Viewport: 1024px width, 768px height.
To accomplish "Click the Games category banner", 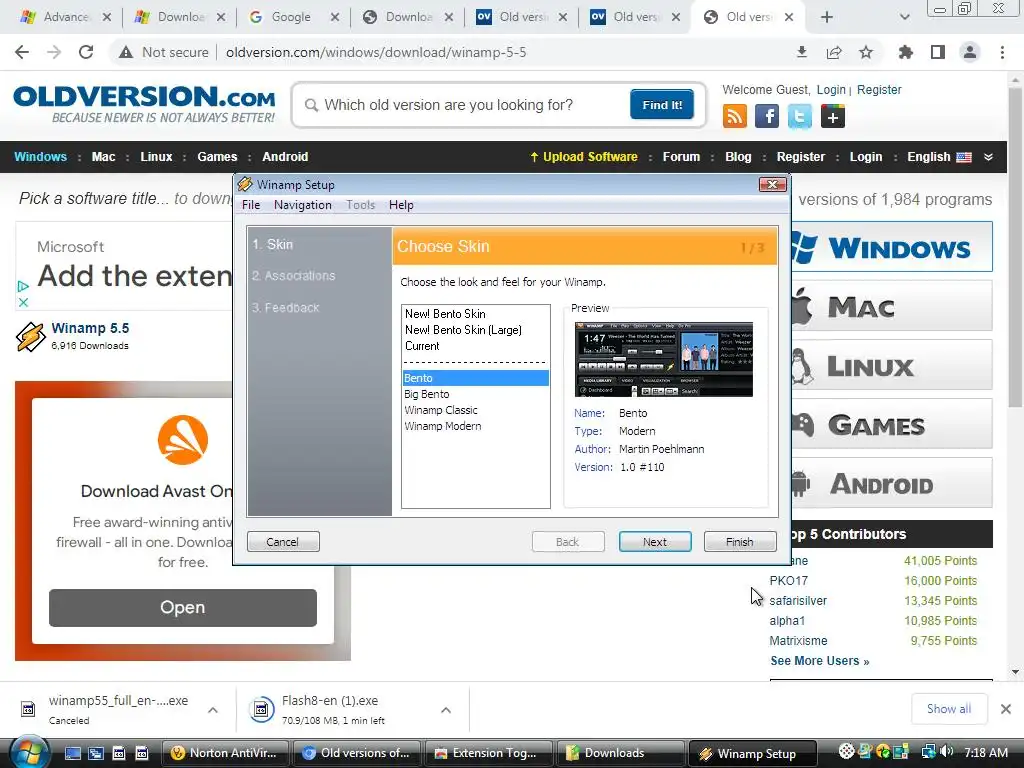I will 892,424.
